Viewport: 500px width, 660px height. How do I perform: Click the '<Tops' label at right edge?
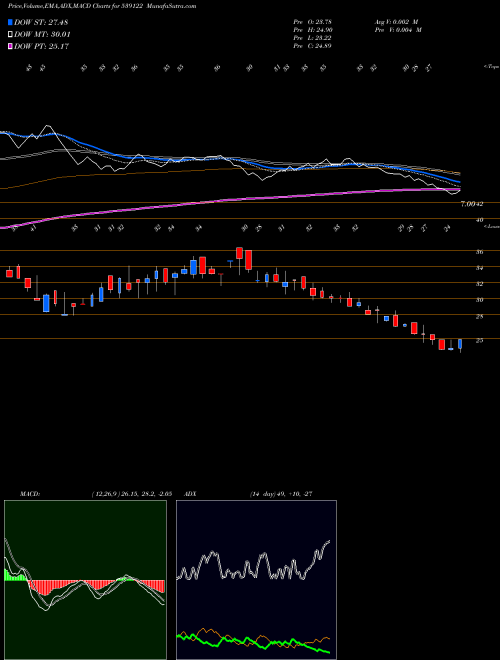pos(491,67)
